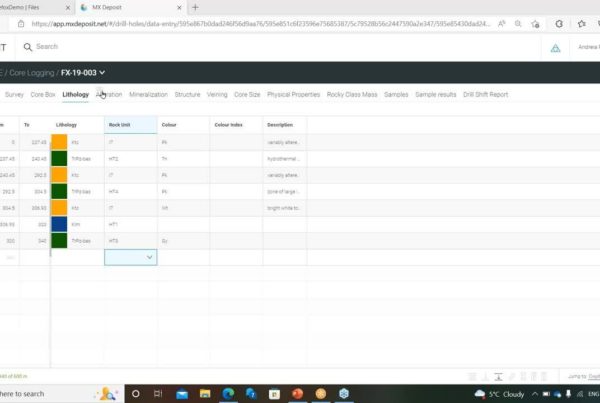Open a new browser tab
Viewport: 600px width, 403px height.
(x=195, y=6)
